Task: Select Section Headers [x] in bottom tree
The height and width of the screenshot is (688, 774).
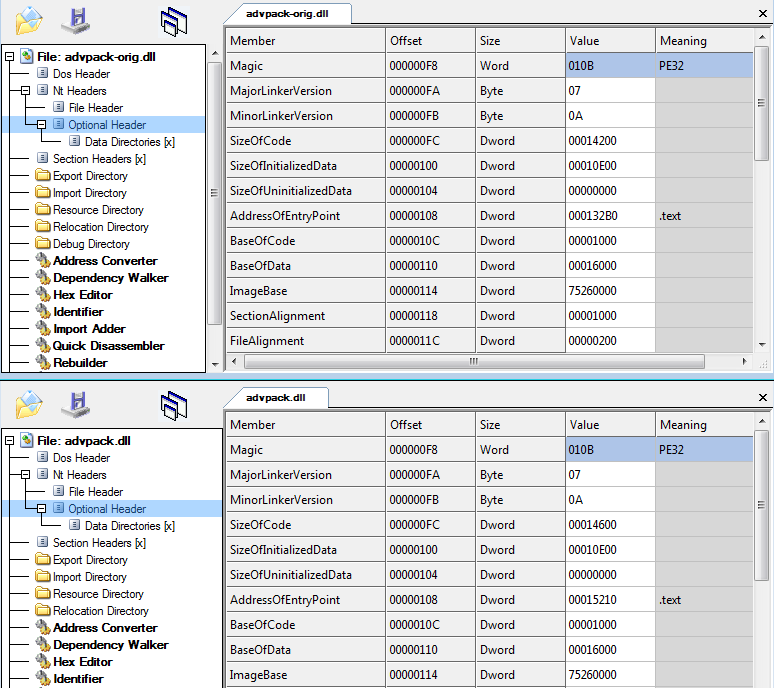Action: (x=99, y=543)
